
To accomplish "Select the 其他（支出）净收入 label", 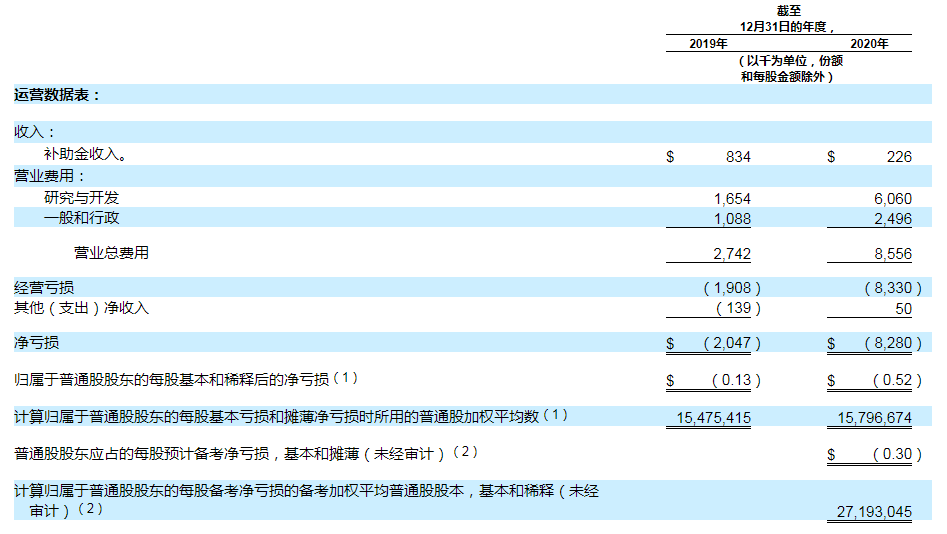I will [x=82, y=307].
